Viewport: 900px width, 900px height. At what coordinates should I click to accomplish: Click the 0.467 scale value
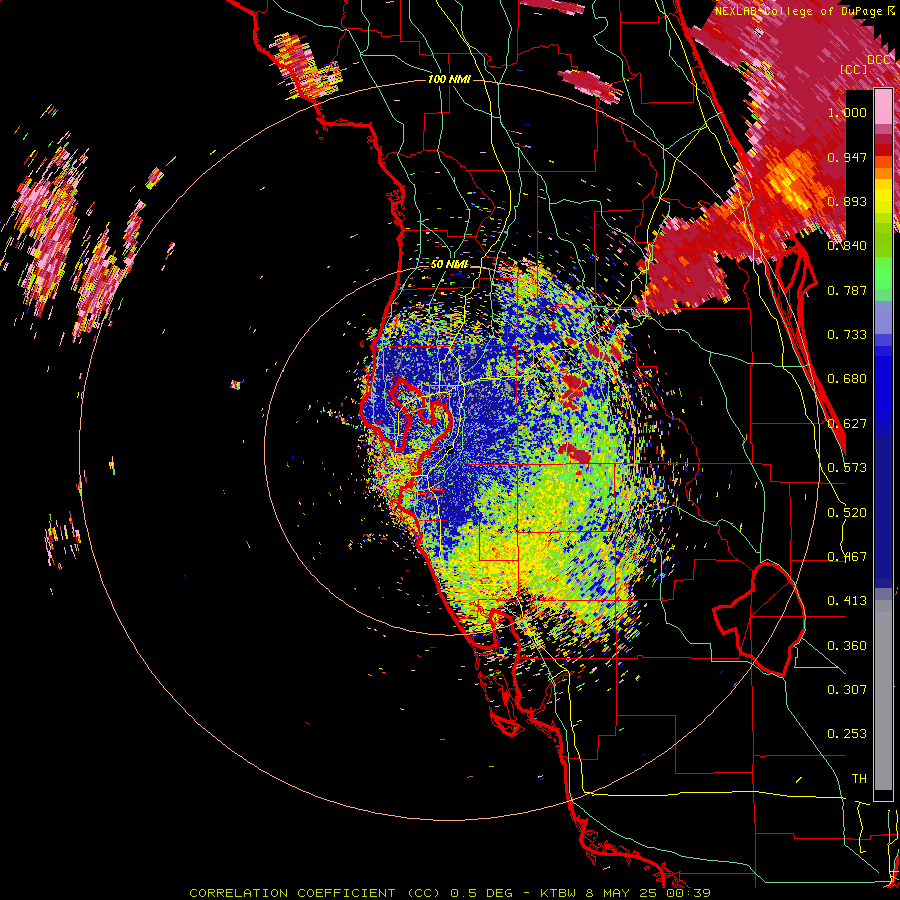point(847,557)
